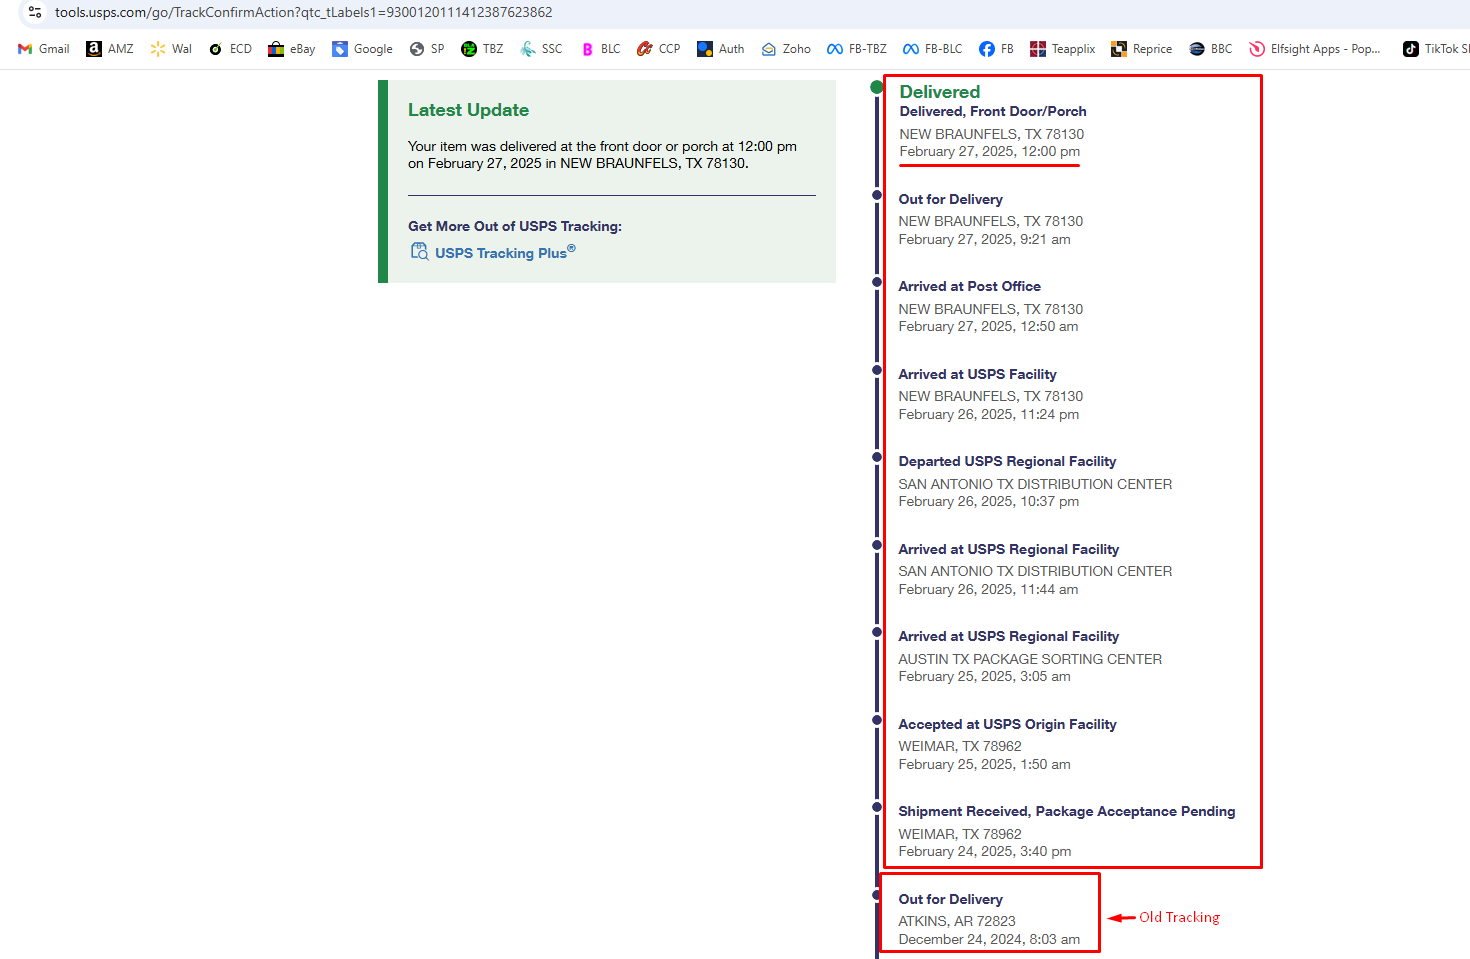Click the site info icon in address bar
The image size is (1470, 959).
click(35, 12)
